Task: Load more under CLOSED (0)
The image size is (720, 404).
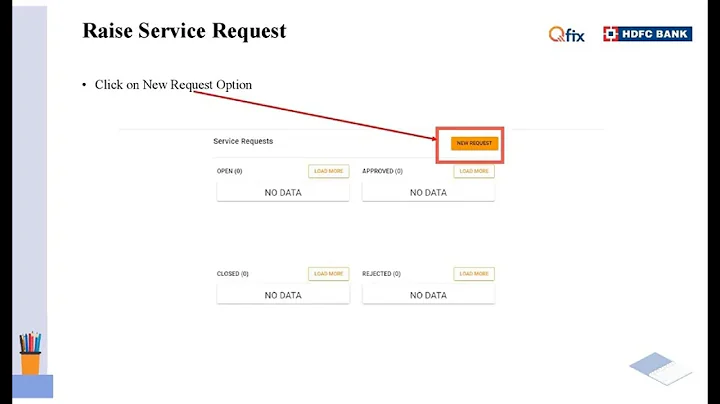Action: [x=328, y=274]
